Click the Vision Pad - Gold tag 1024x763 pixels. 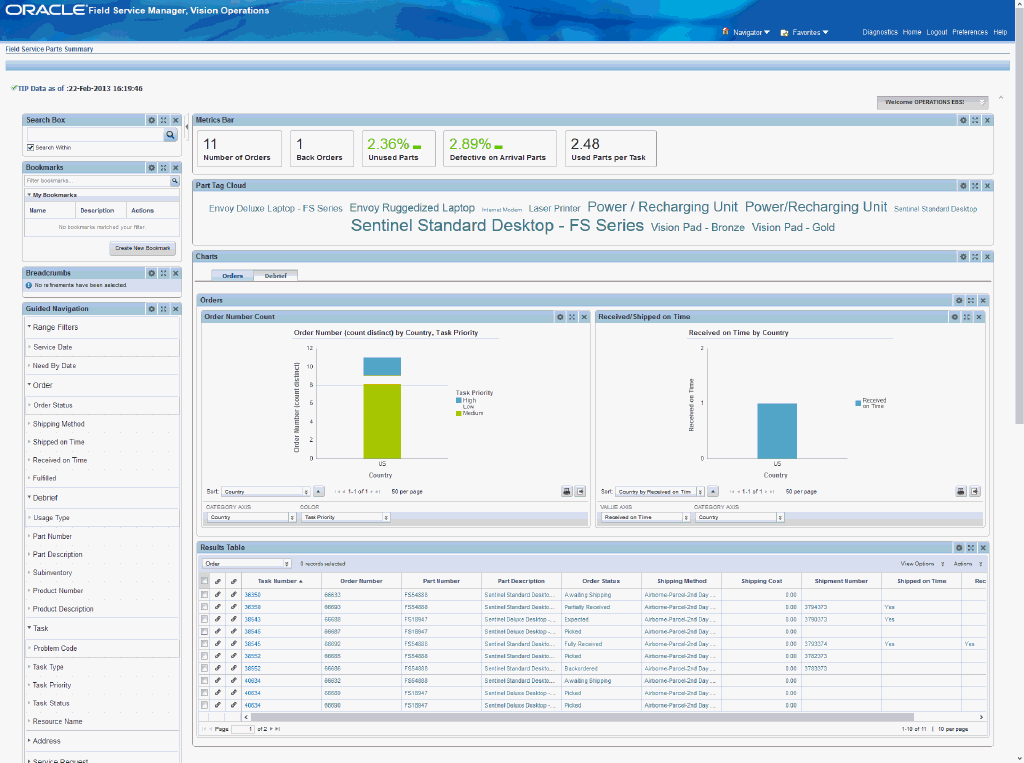pyautogui.click(x=793, y=227)
